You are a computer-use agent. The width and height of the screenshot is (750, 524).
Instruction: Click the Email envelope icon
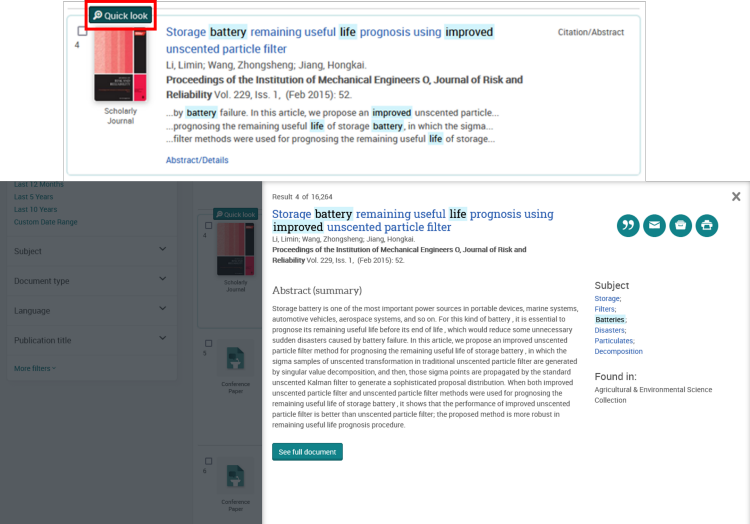click(654, 225)
